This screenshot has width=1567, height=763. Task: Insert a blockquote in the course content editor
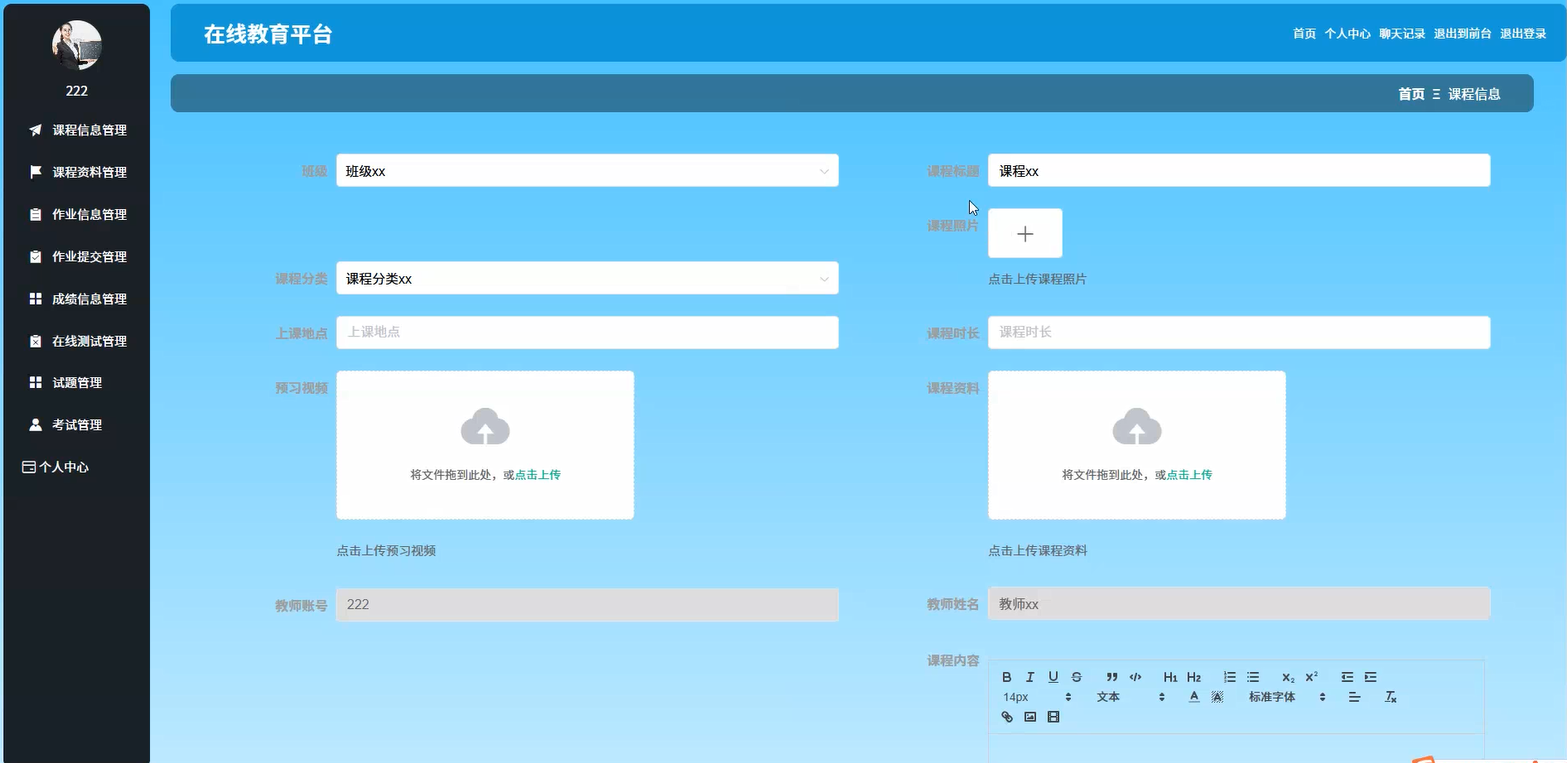point(1112,677)
